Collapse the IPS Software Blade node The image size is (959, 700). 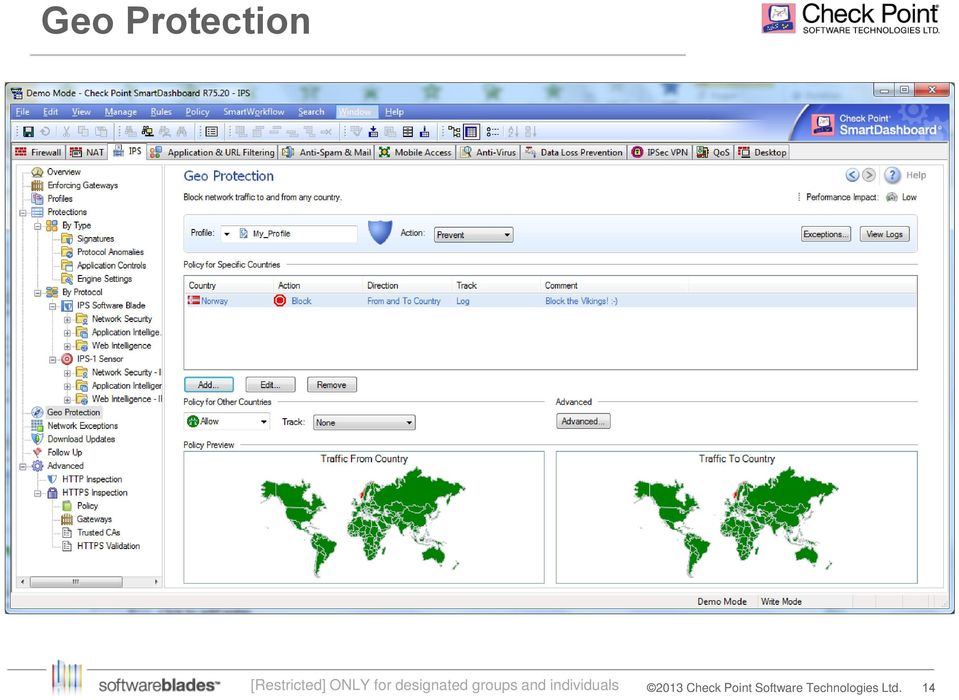53,306
